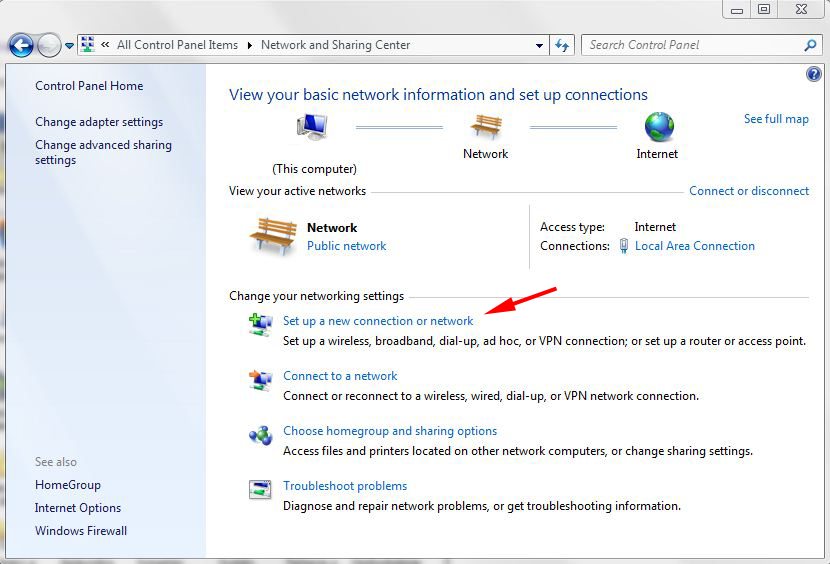Click the Troubleshoot problems icon
The width and height of the screenshot is (830, 564).
point(260,489)
